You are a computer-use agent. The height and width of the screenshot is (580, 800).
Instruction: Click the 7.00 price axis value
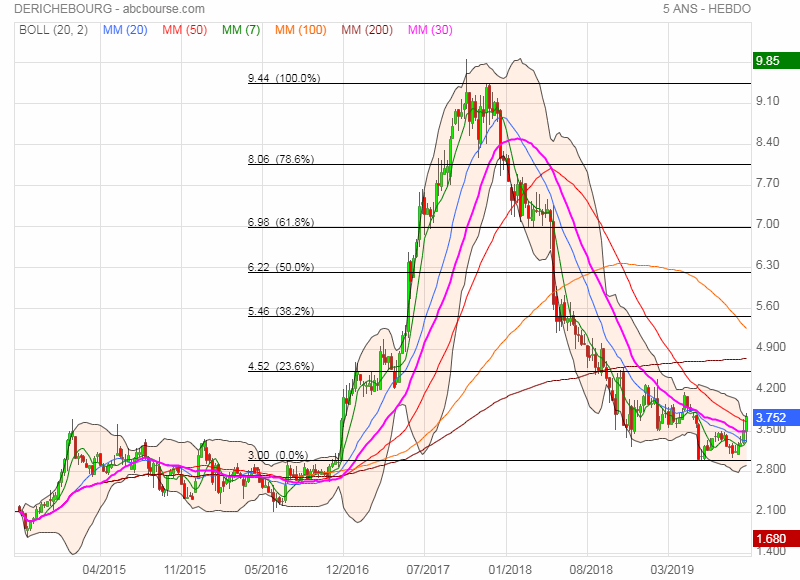(768, 224)
